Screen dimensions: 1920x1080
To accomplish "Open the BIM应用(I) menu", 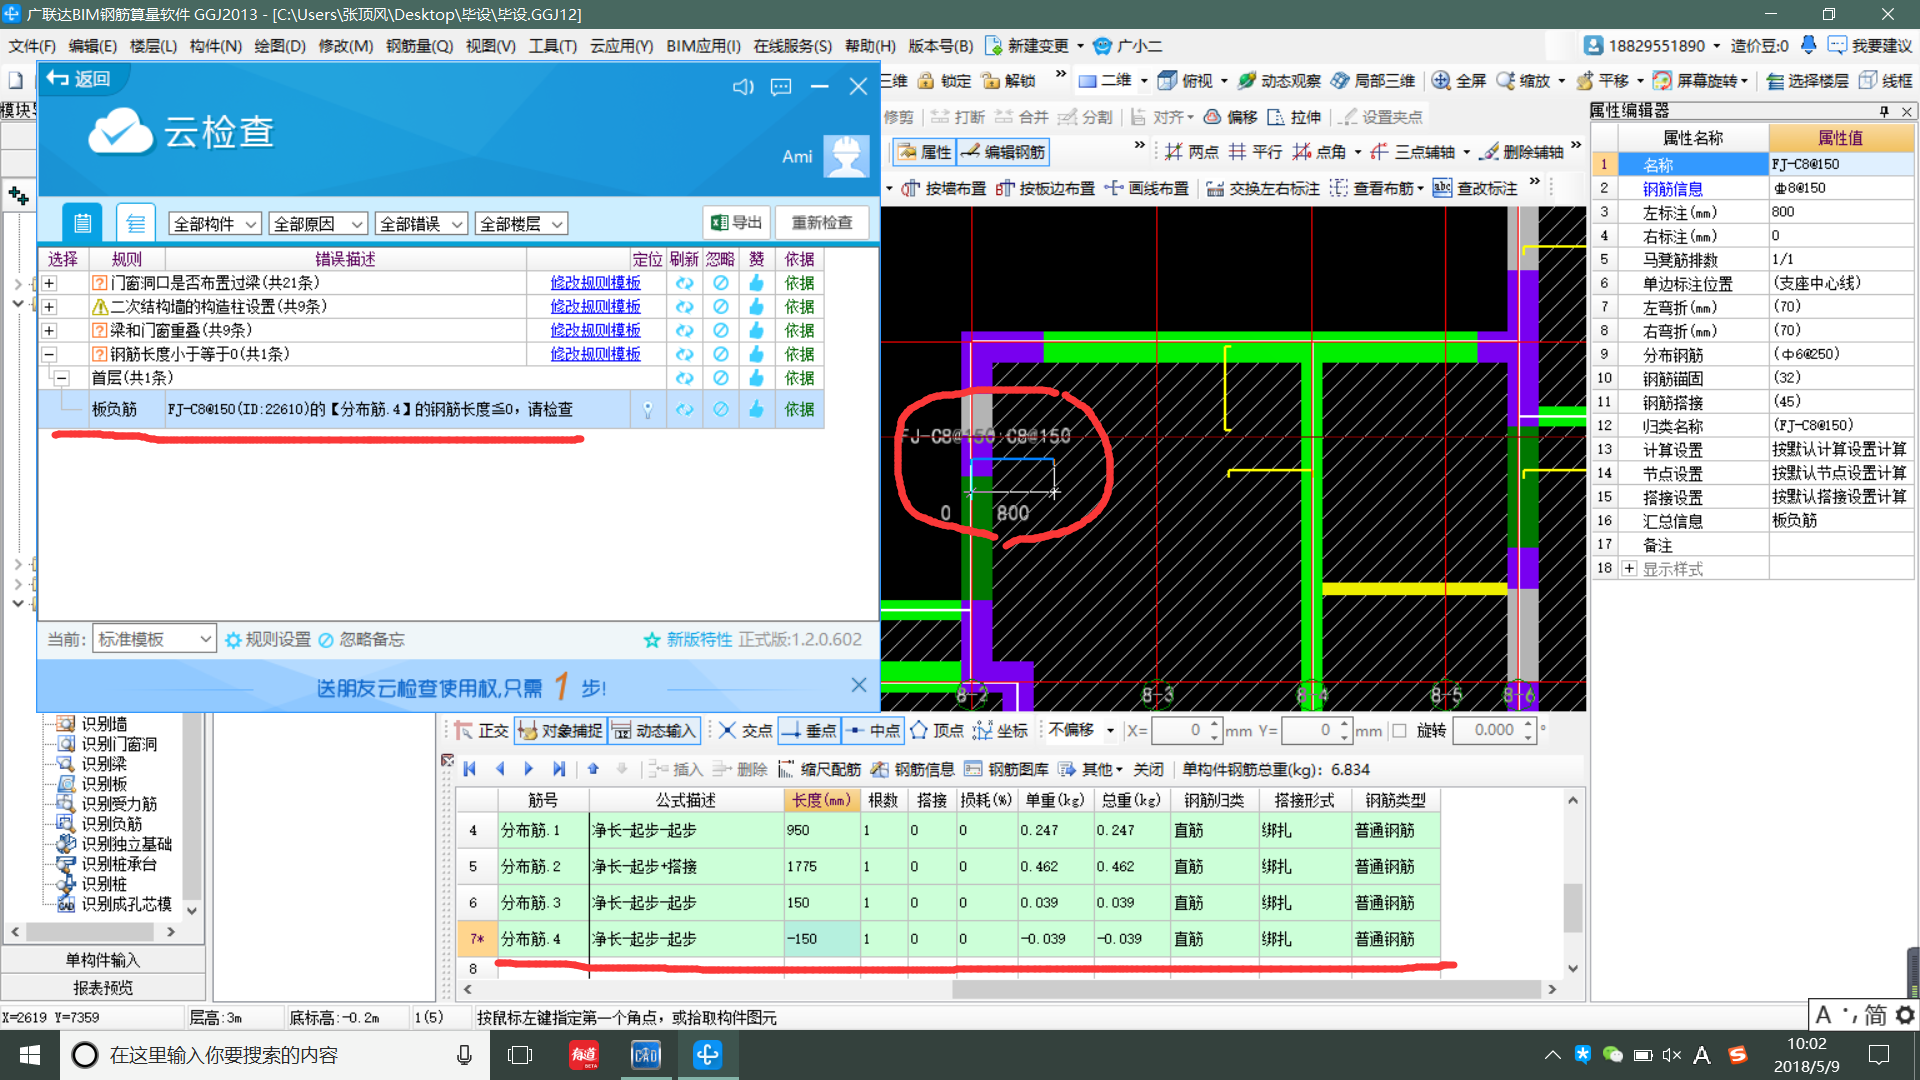I will 703,46.
